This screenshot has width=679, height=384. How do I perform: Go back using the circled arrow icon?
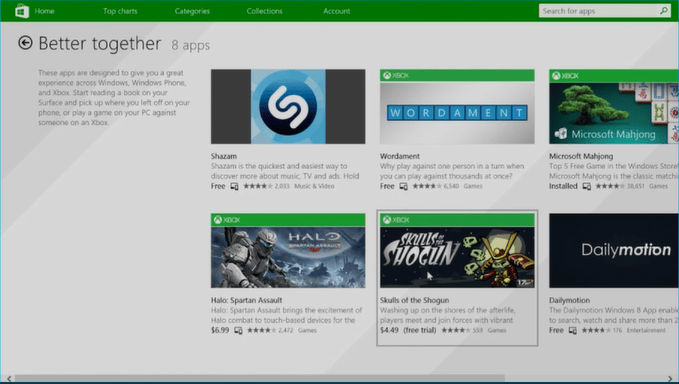[x=25, y=43]
